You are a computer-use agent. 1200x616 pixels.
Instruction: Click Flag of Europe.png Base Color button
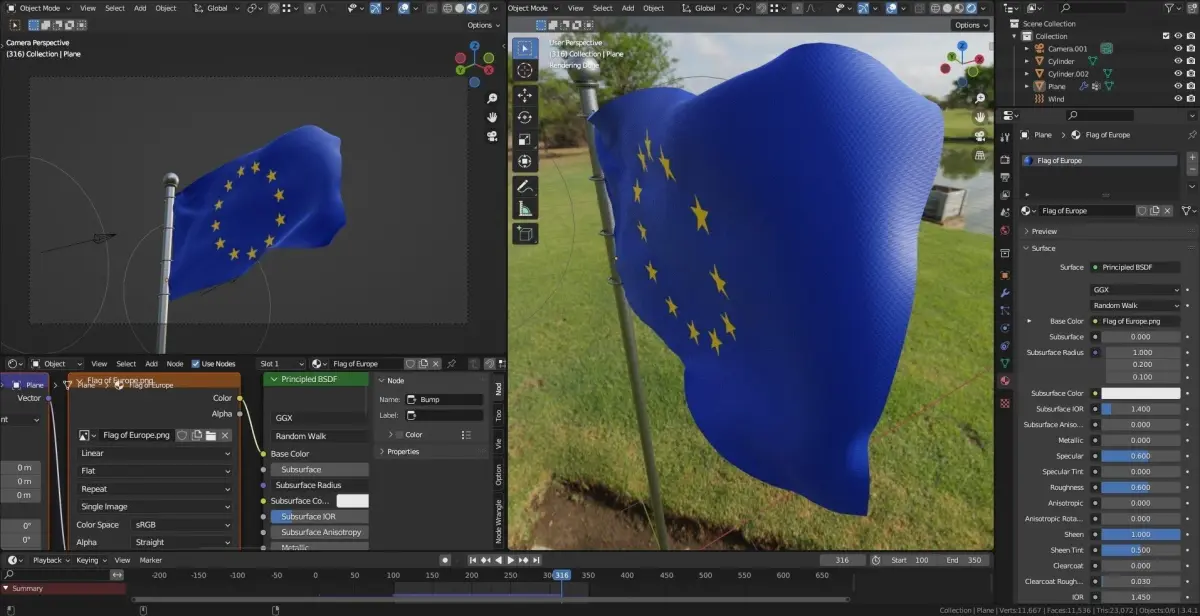[x=1136, y=321]
